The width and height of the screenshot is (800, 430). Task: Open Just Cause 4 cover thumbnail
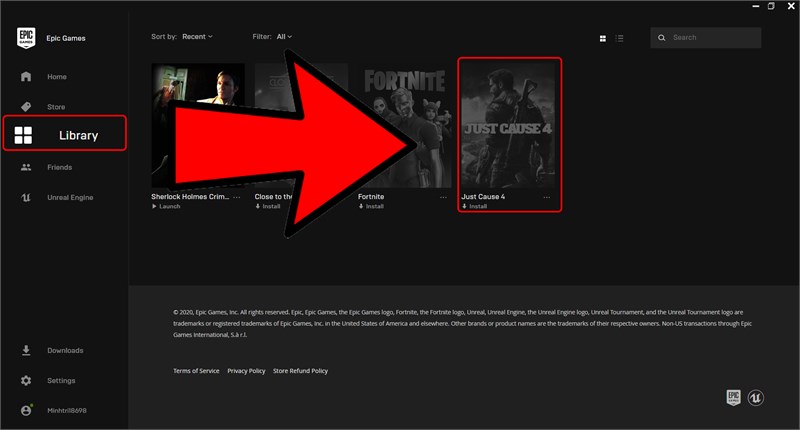click(508, 125)
